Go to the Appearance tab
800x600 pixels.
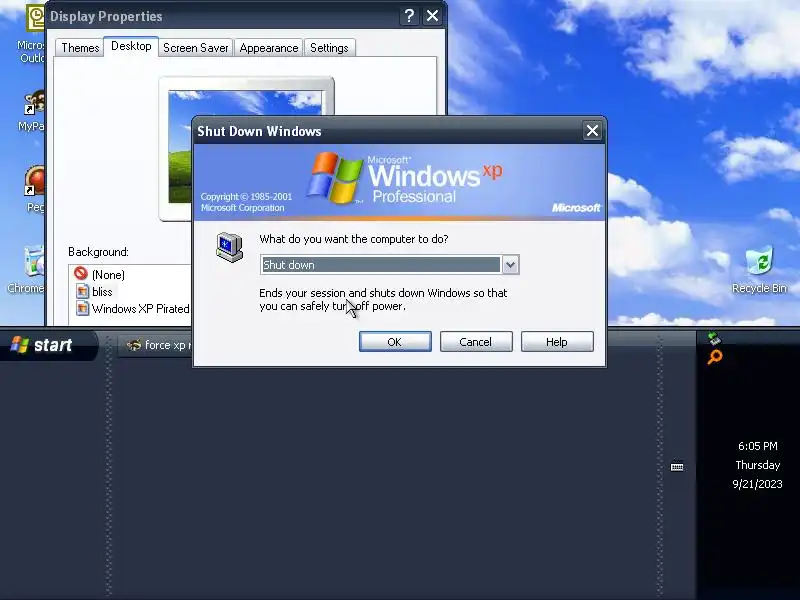[x=269, y=48]
